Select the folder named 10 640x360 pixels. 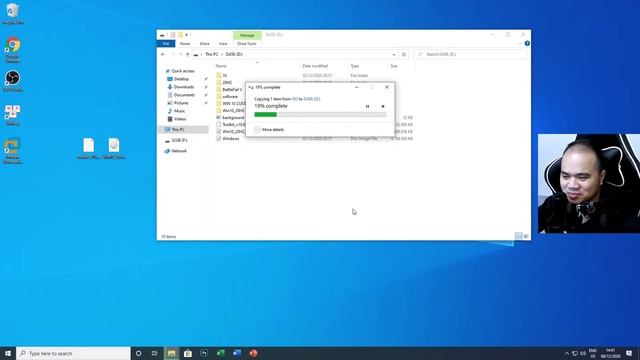(222, 76)
